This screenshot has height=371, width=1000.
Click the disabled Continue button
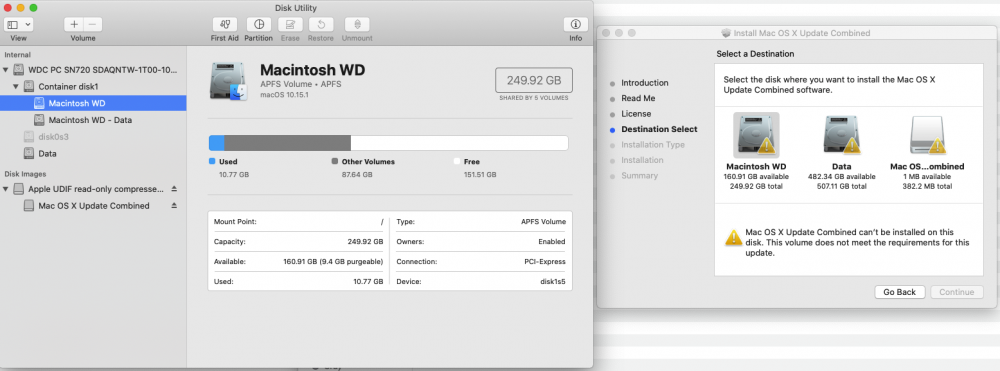pyautogui.click(x=956, y=292)
